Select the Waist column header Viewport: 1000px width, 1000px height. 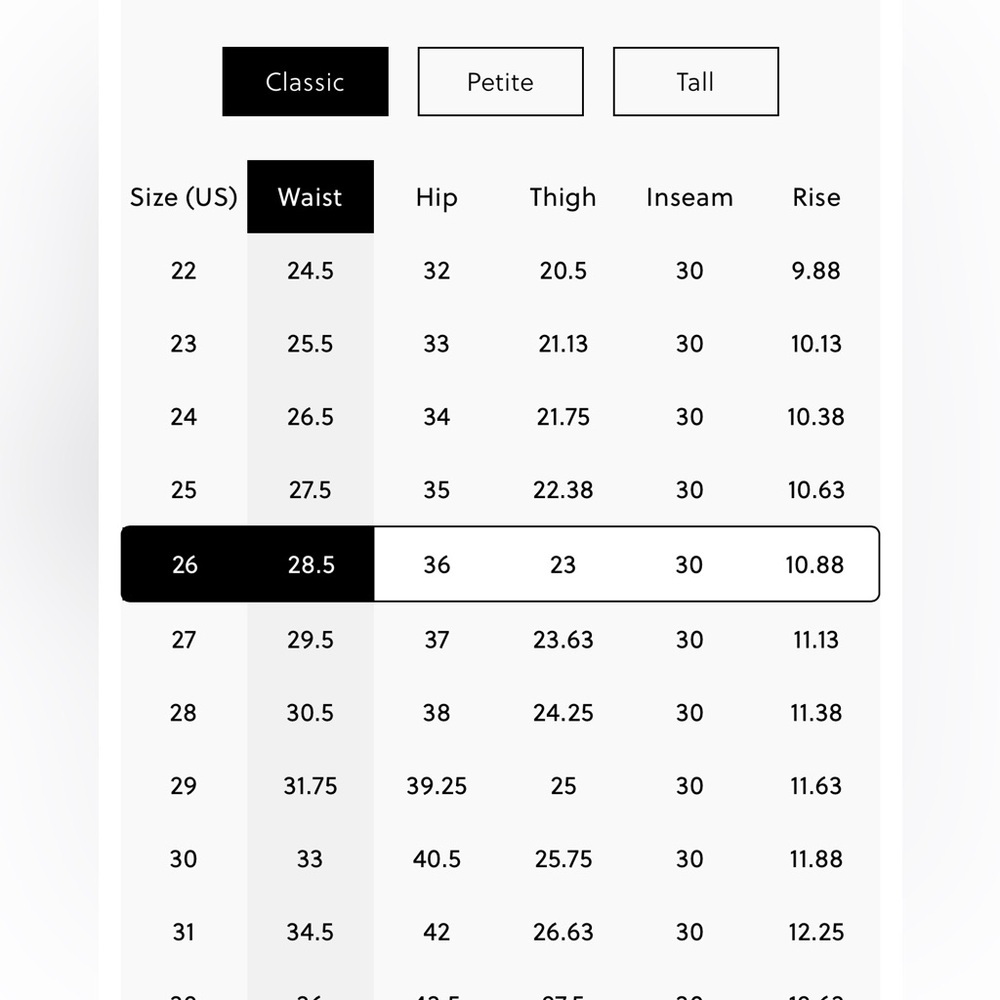click(x=310, y=197)
